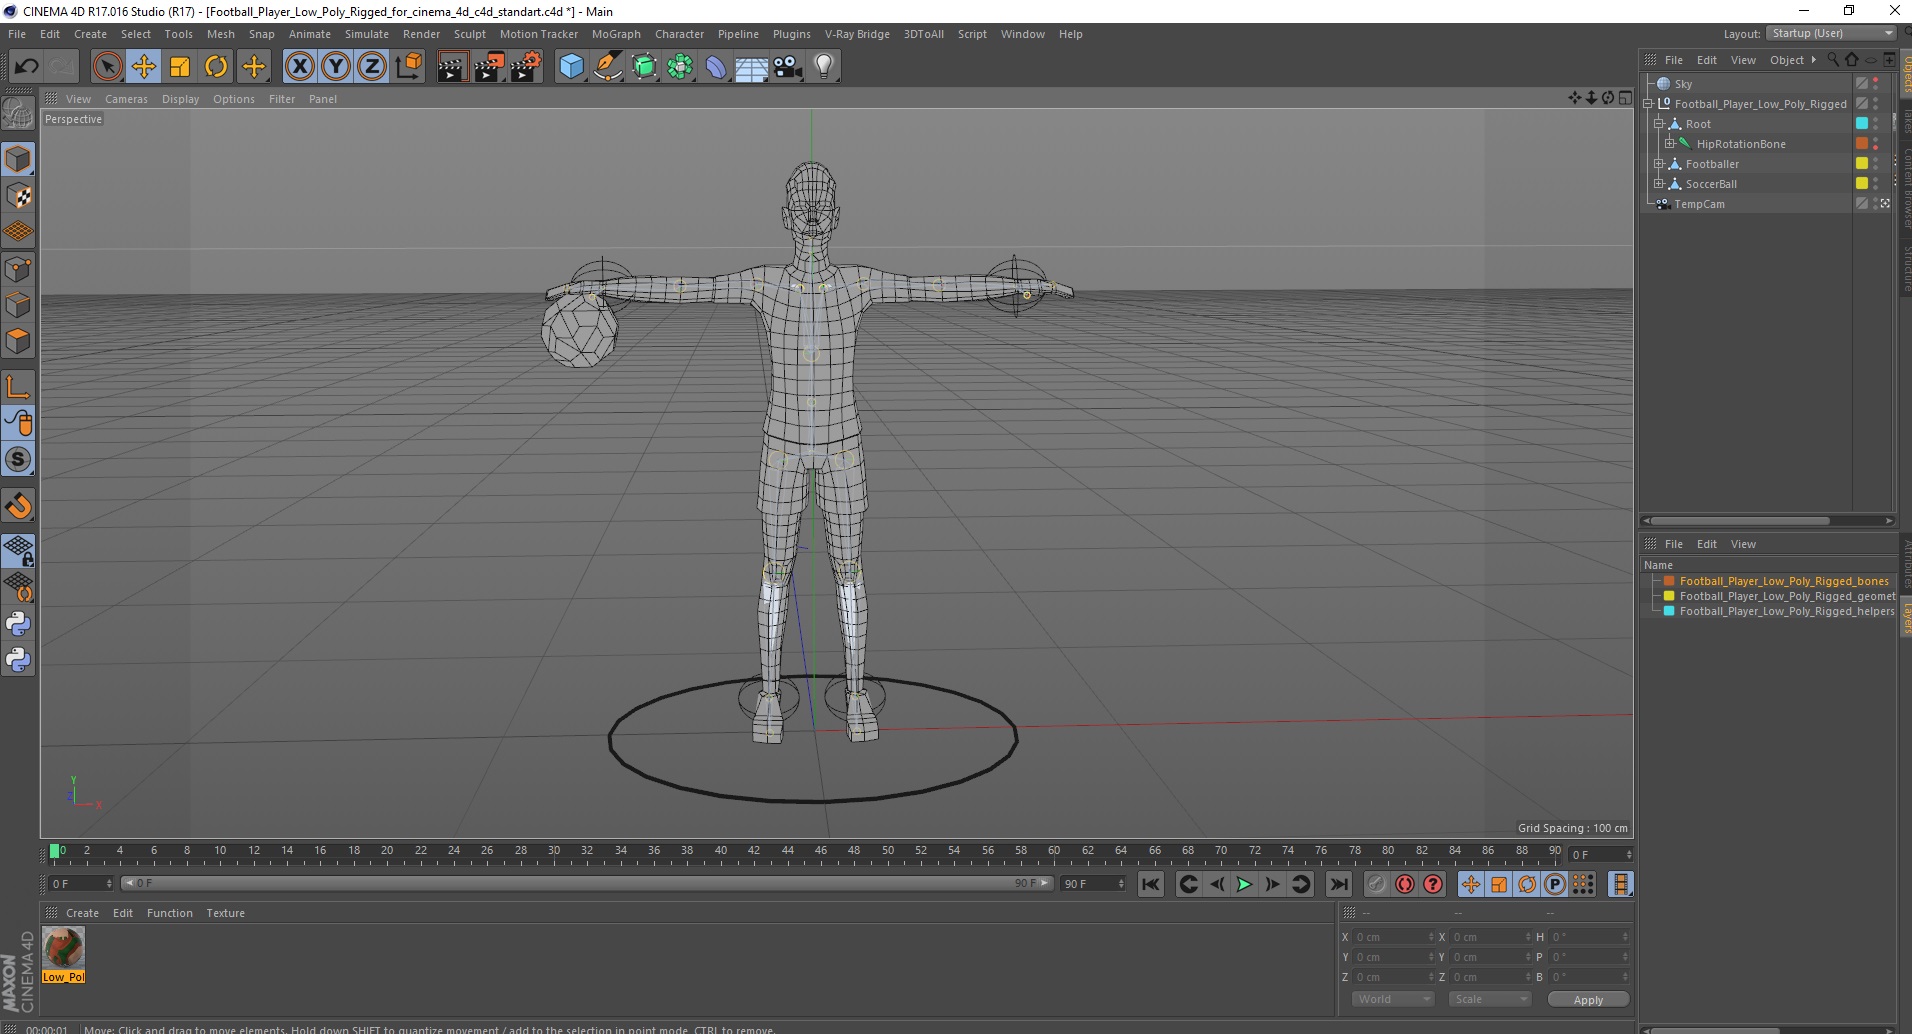1912x1034 pixels.
Task: Go to start of animation
Action: pos(1151,884)
